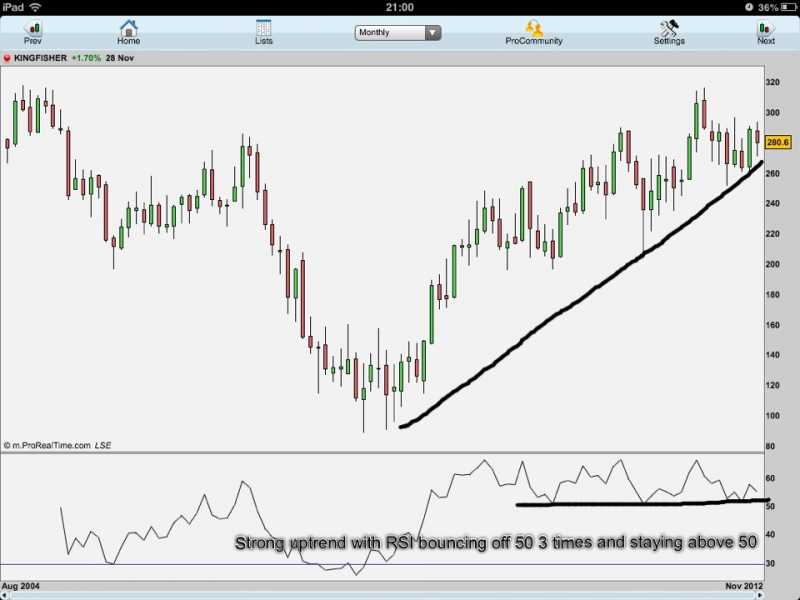
Task: Click the yellow 280.6 price tag
Action: pyautogui.click(x=778, y=143)
